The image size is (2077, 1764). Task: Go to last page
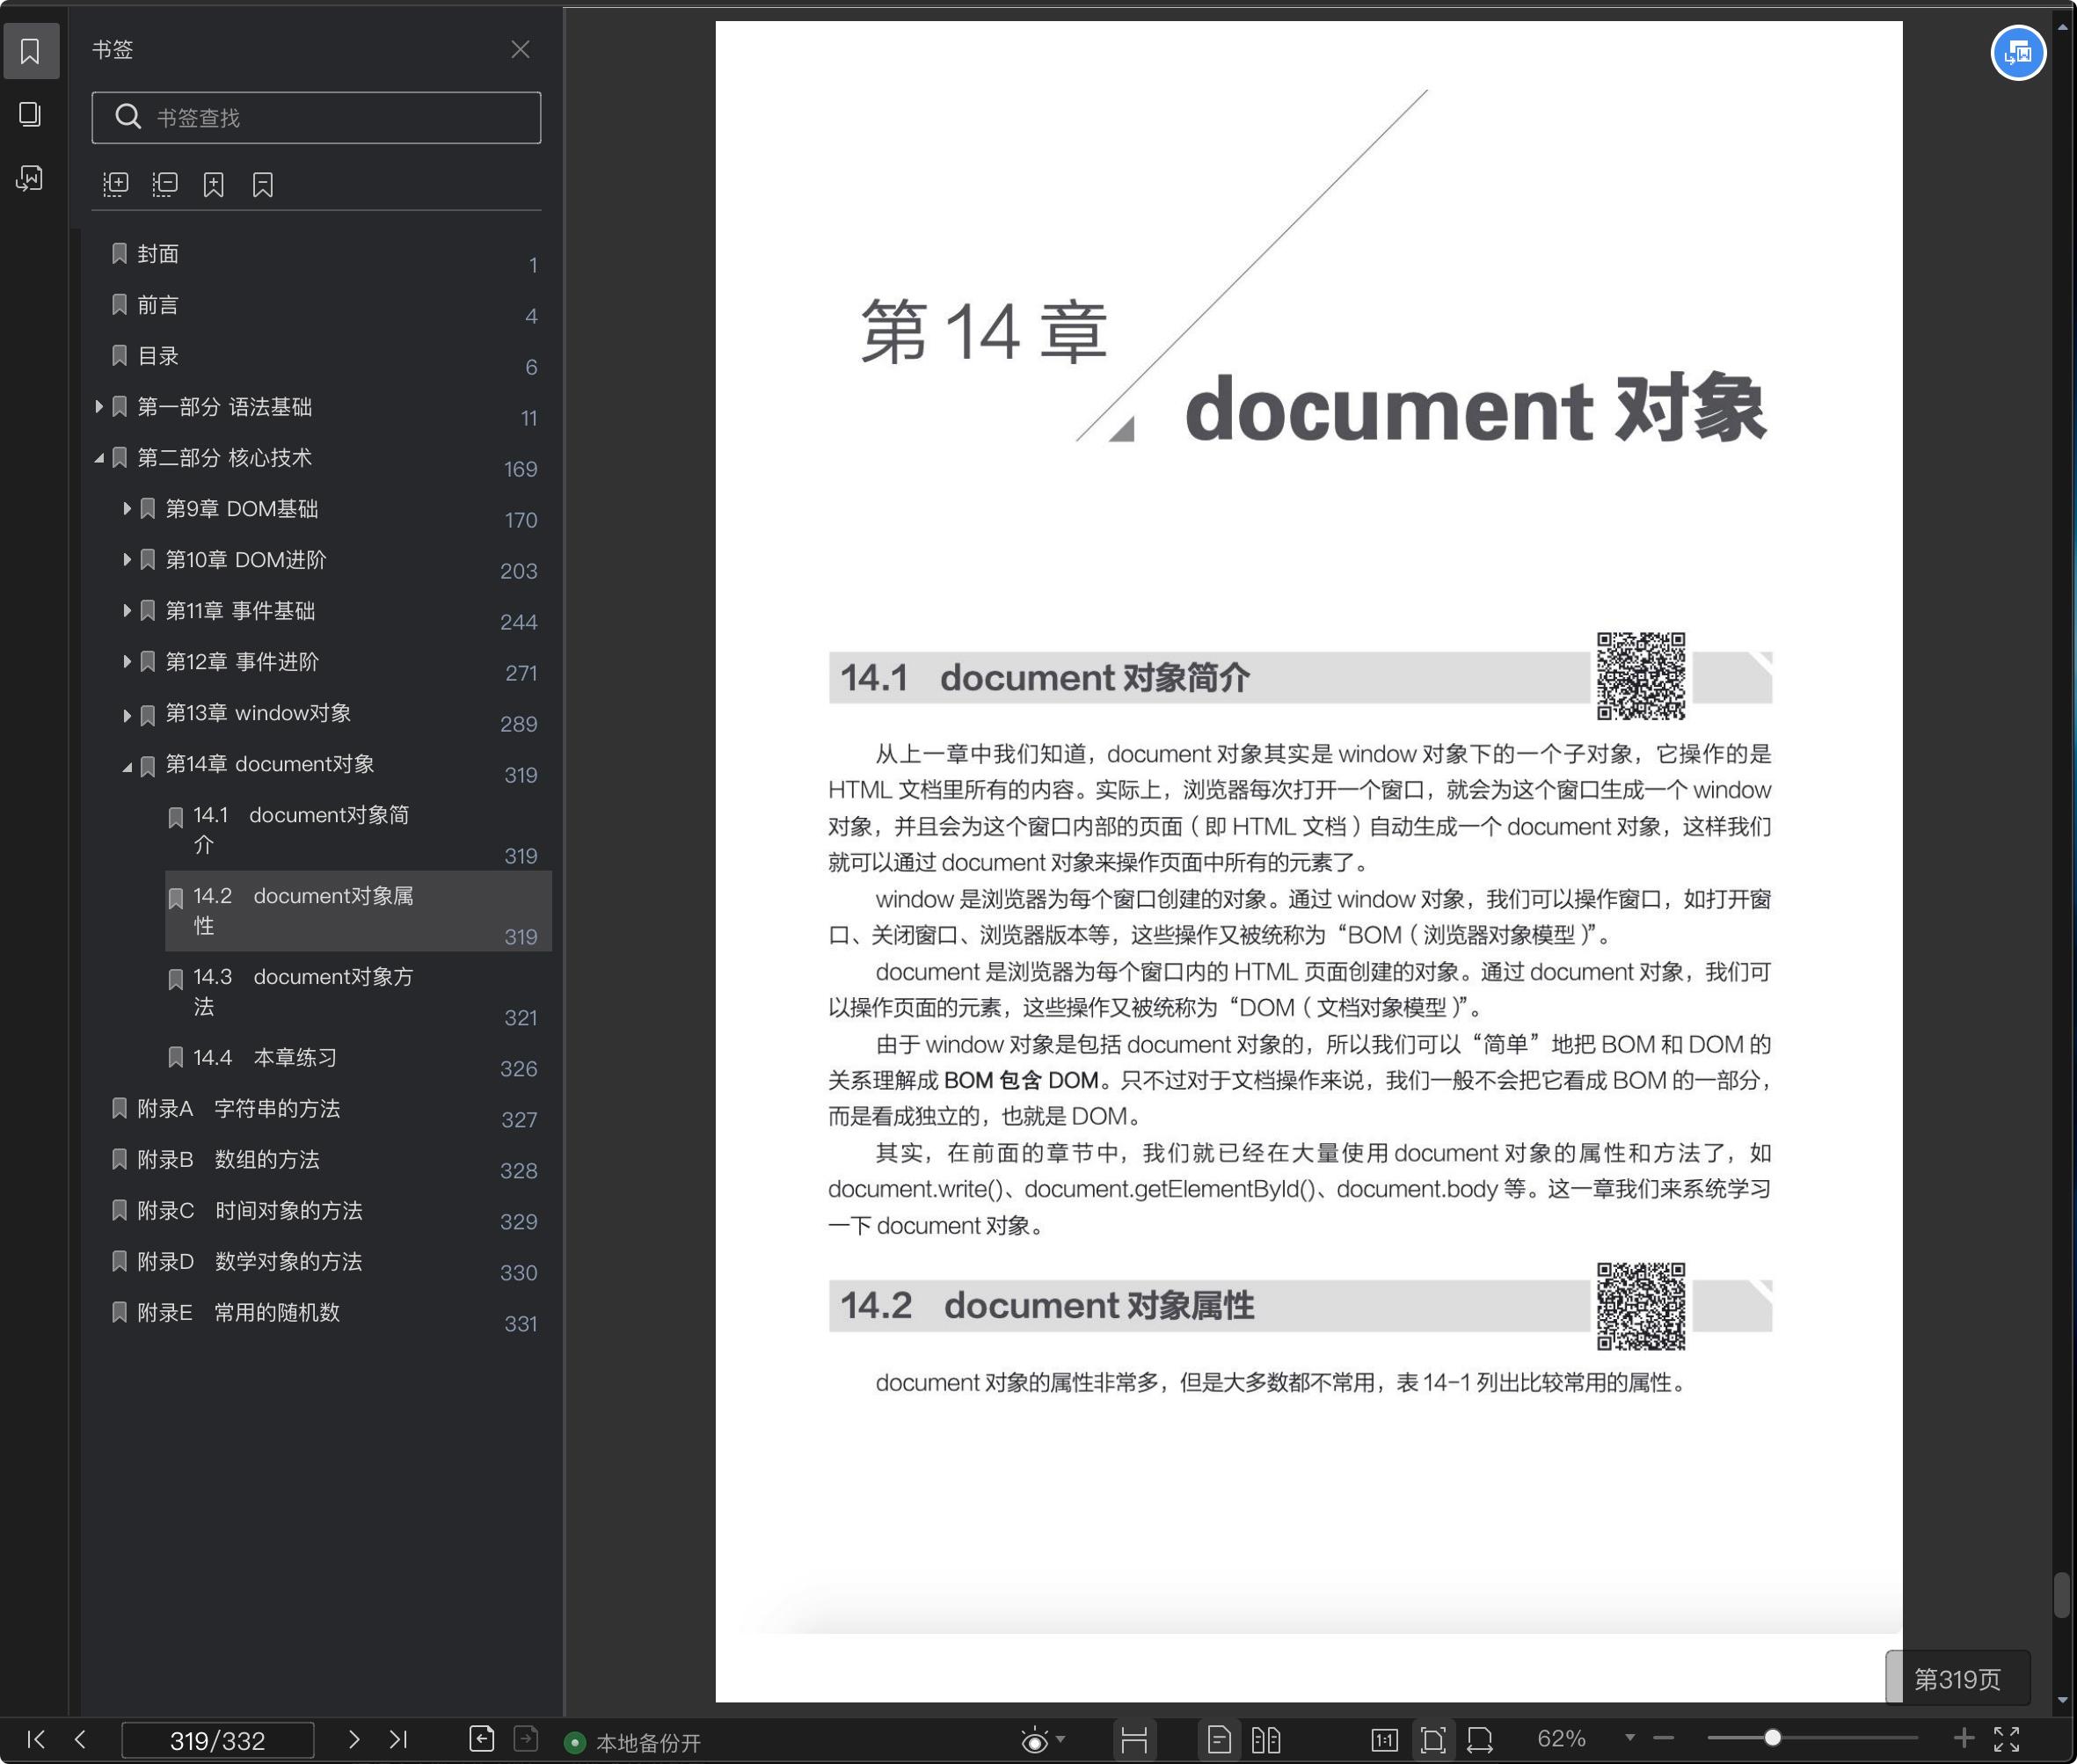point(398,1740)
